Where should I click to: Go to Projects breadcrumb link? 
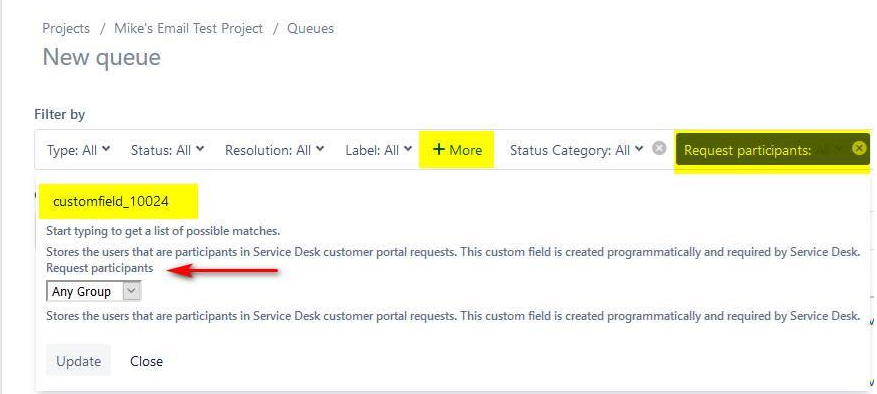66,29
